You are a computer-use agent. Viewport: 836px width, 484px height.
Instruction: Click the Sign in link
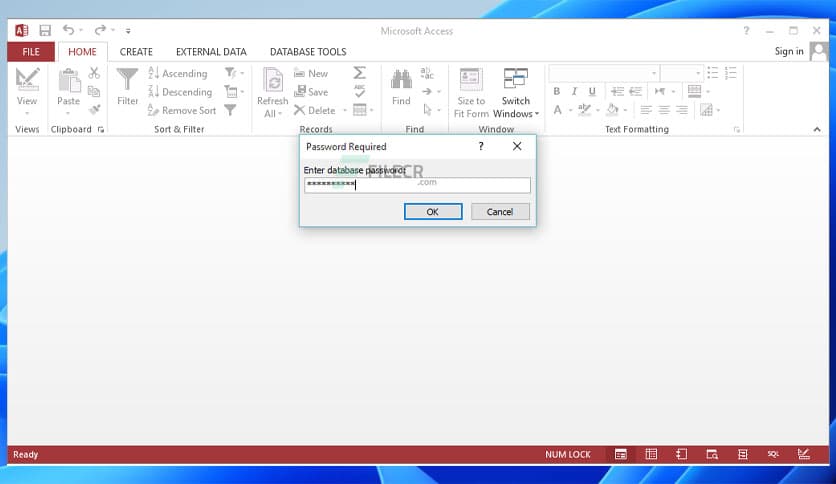click(x=789, y=51)
